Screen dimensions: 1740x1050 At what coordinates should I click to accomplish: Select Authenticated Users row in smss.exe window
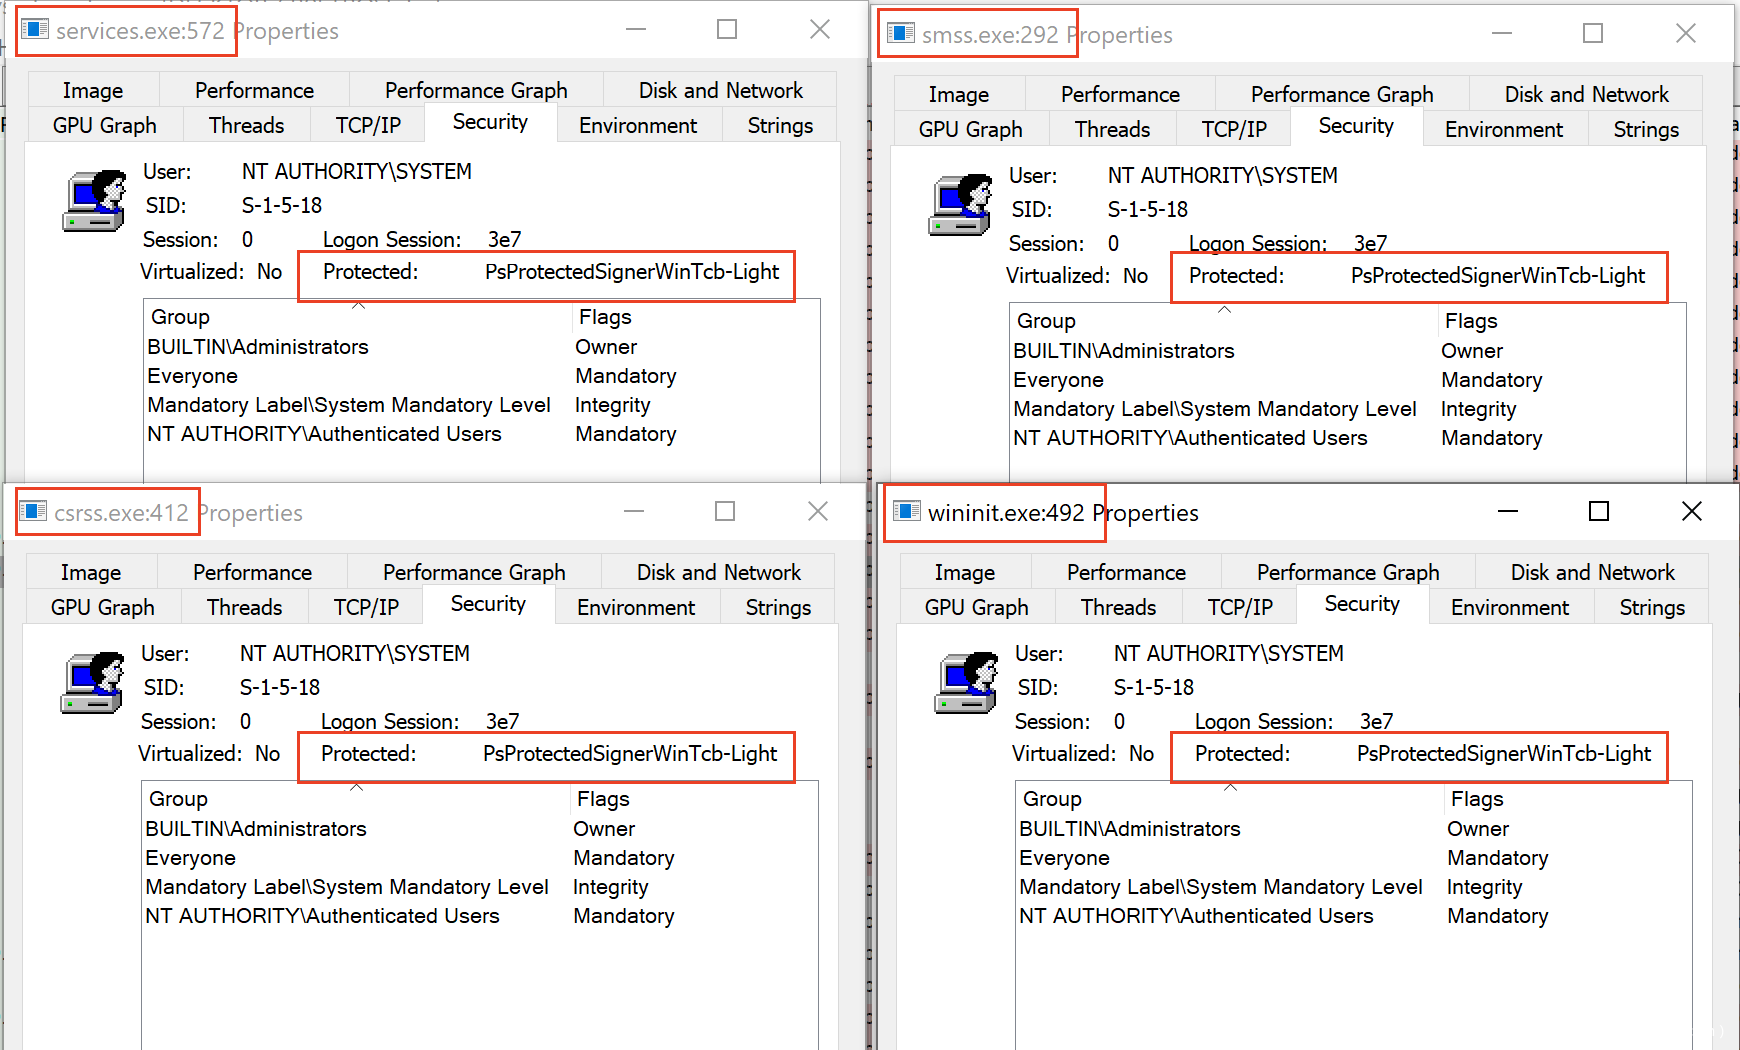click(x=1348, y=438)
